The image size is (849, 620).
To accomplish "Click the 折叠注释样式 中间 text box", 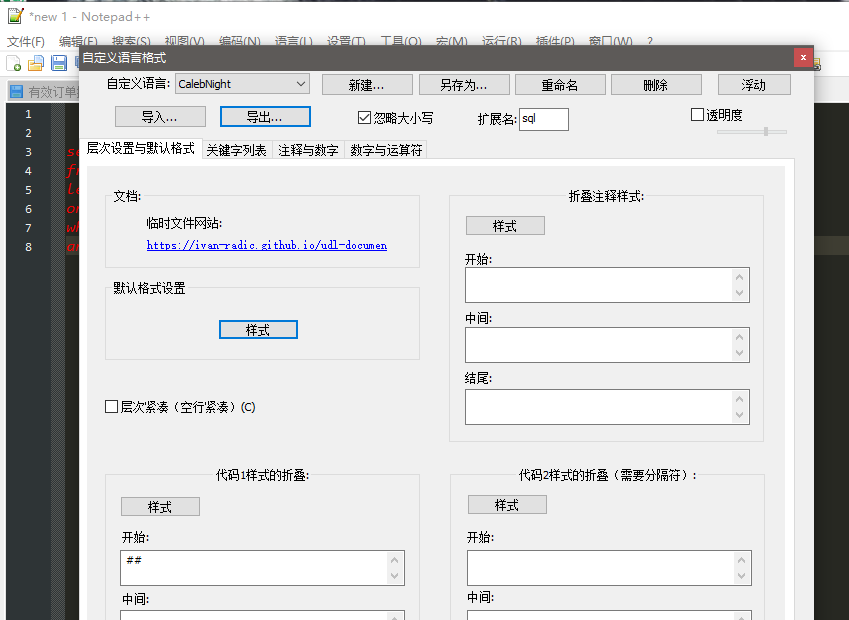I will tap(608, 345).
